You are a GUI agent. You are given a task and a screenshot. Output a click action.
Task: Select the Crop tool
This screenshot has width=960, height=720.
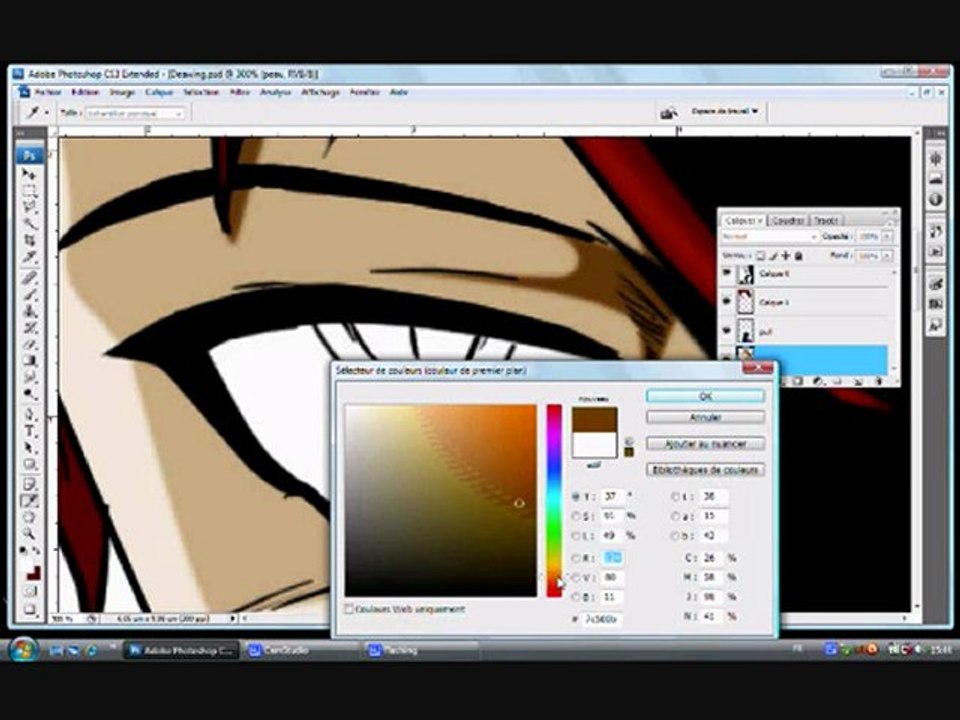coord(29,241)
